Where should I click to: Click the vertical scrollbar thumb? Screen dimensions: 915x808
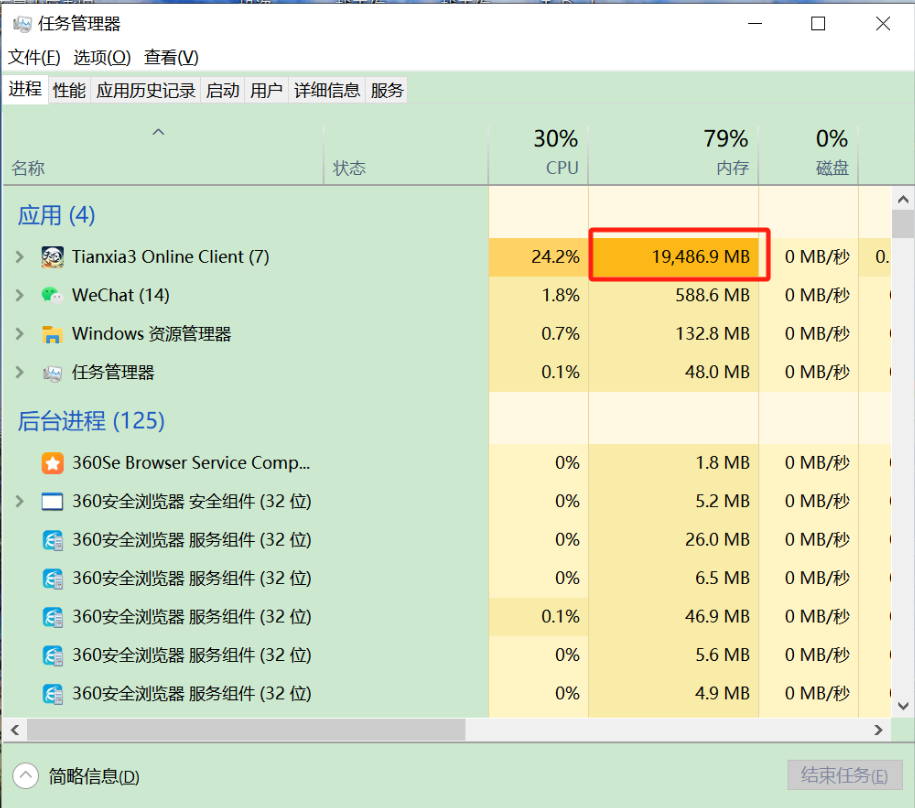[903, 225]
